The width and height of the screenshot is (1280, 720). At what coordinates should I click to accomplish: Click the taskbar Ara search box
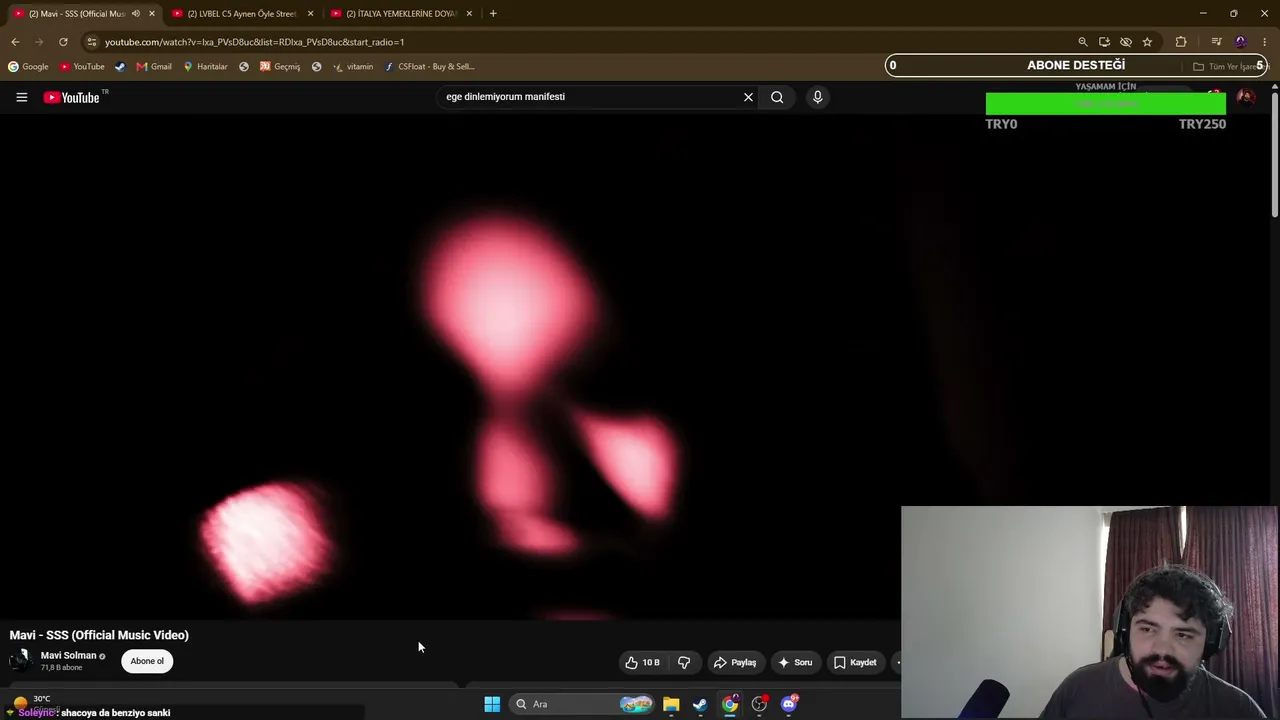point(582,704)
